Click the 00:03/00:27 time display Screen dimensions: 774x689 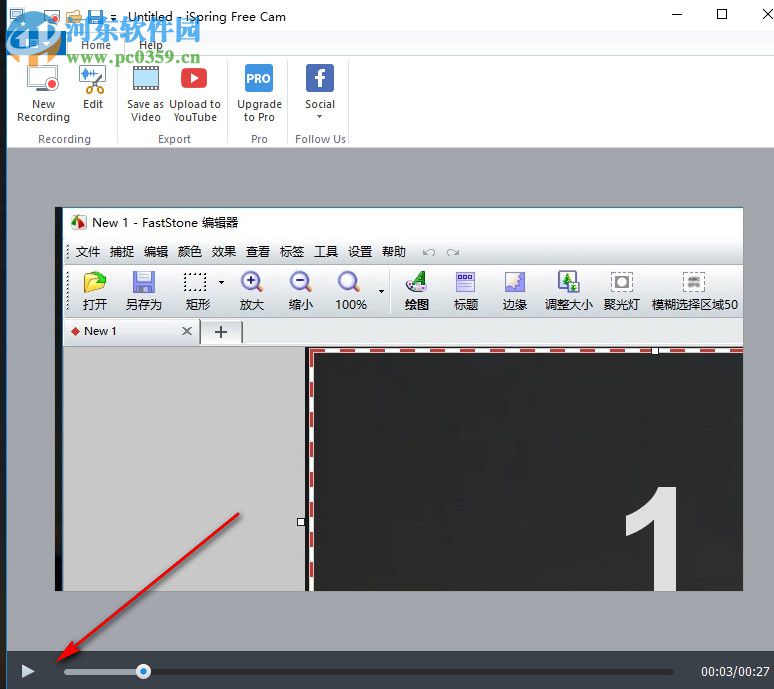pos(735,672)
